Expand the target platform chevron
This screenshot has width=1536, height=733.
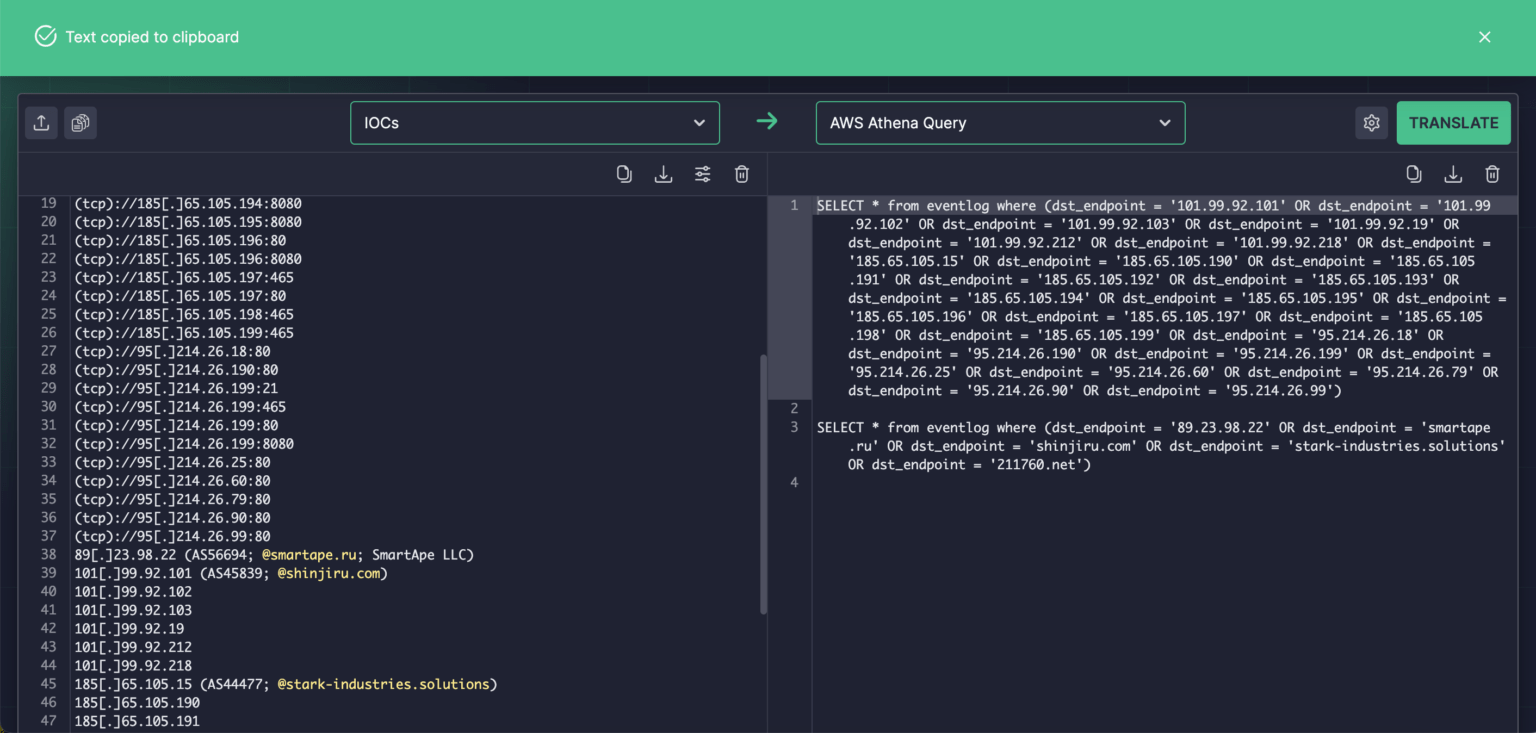point(1164,122)
